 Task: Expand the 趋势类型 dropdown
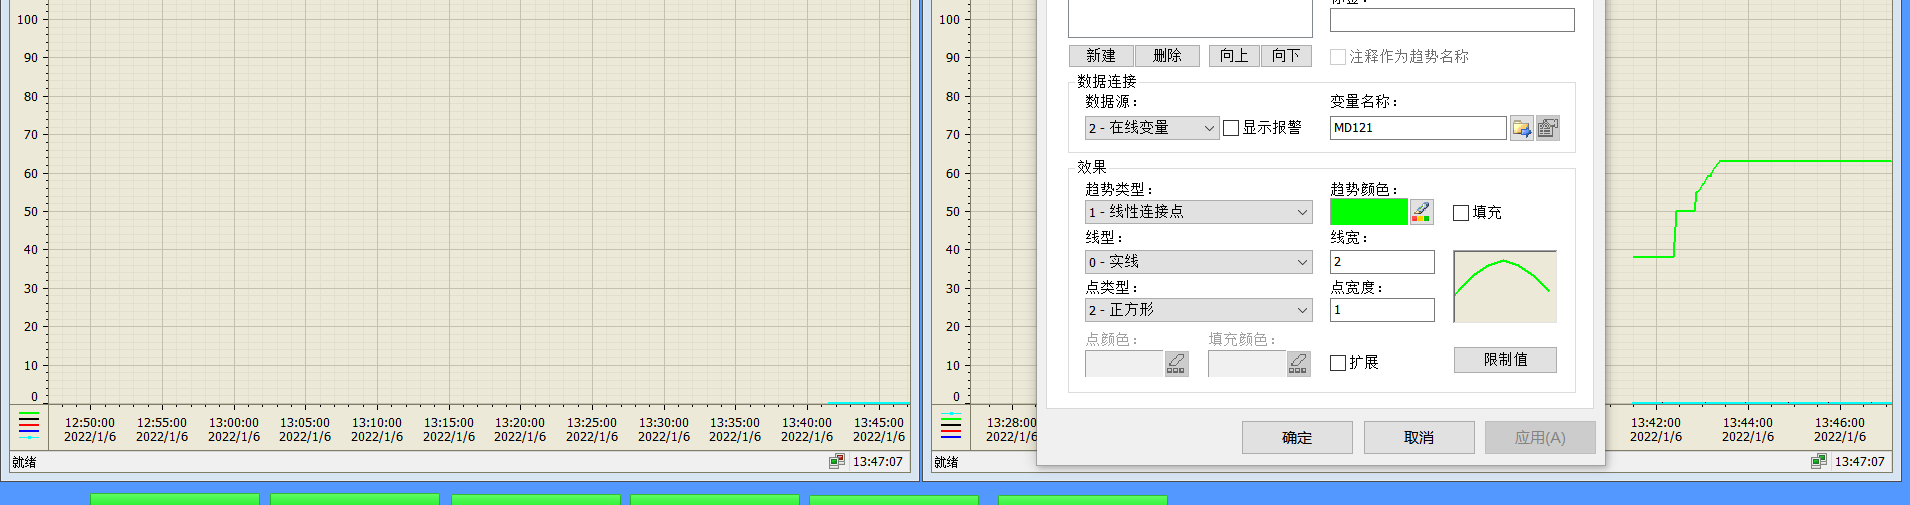[1198, 212]
